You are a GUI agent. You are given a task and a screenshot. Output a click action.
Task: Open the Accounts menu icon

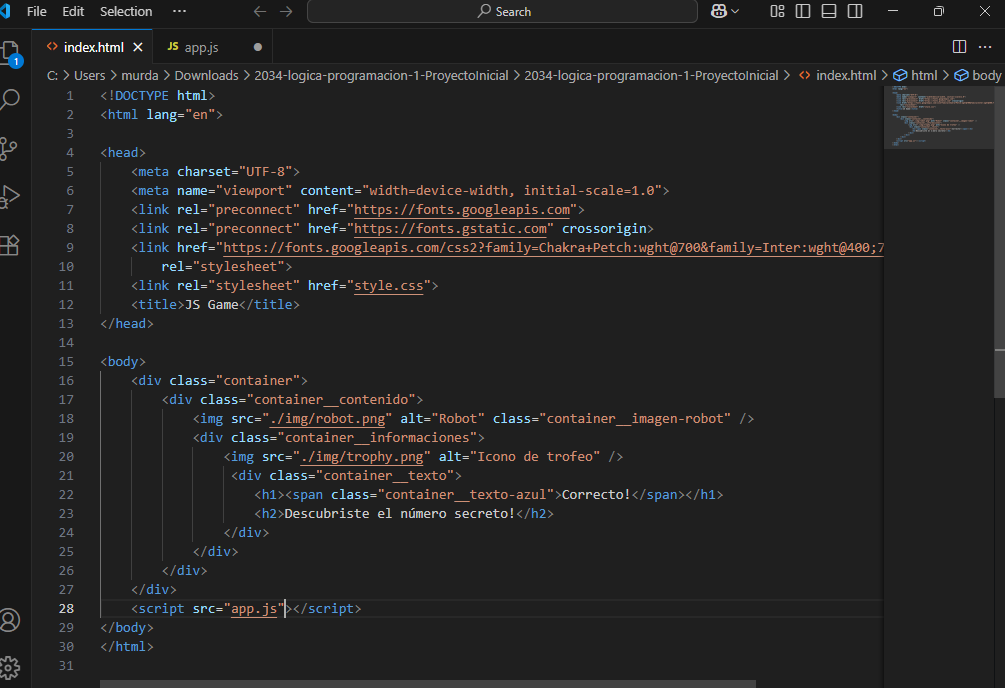pos(10,620)
